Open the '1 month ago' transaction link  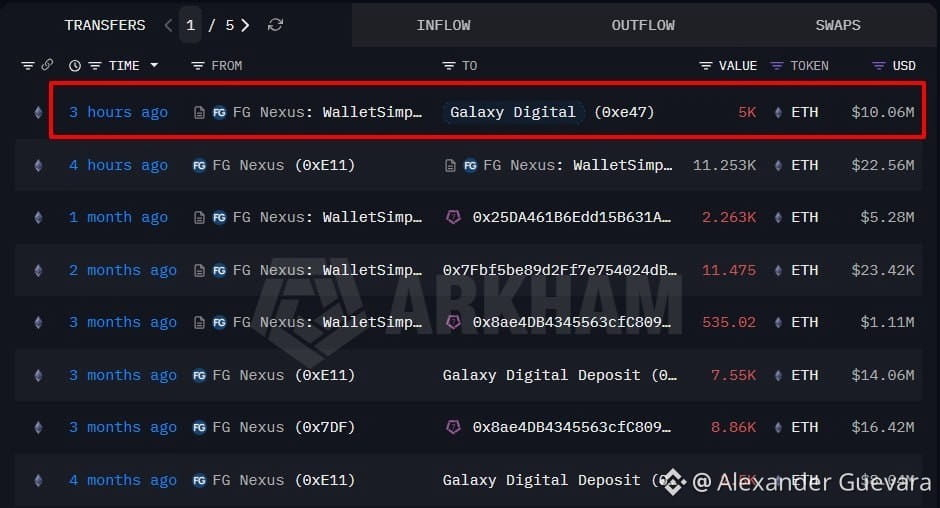[x=118, y=217]
